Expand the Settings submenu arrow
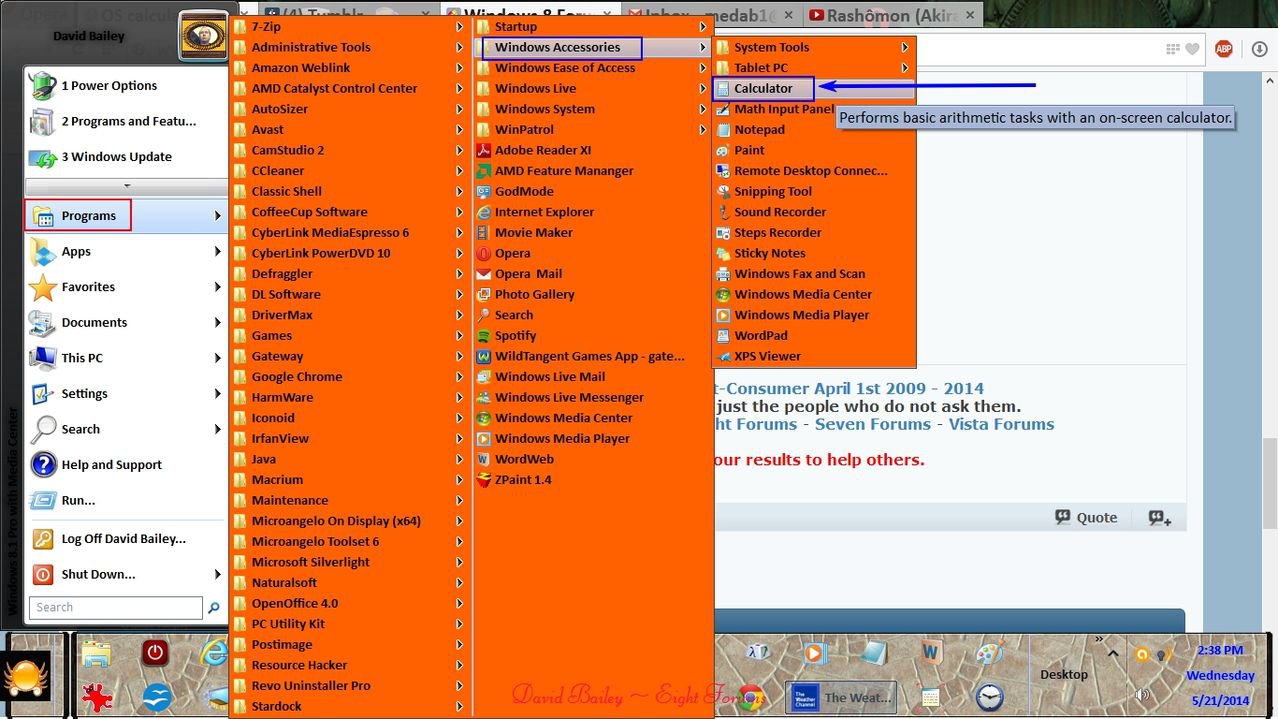 coord(217,394)
